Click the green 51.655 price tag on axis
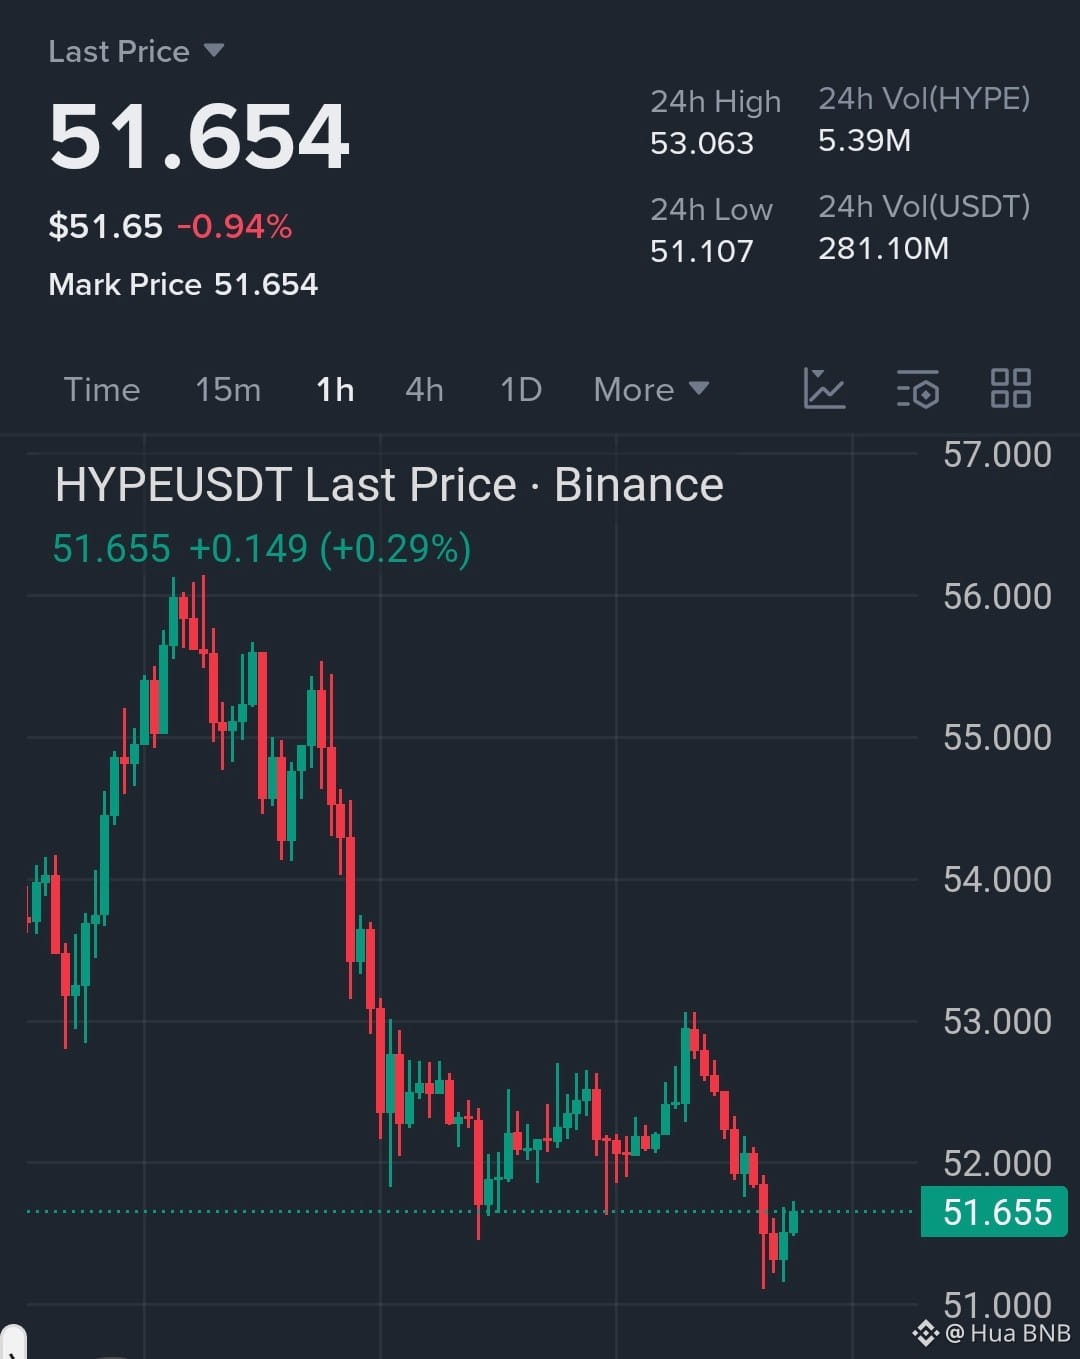Viewport: 1080px width, 1359px height. pyautogui.click(x=994, y=1212)
